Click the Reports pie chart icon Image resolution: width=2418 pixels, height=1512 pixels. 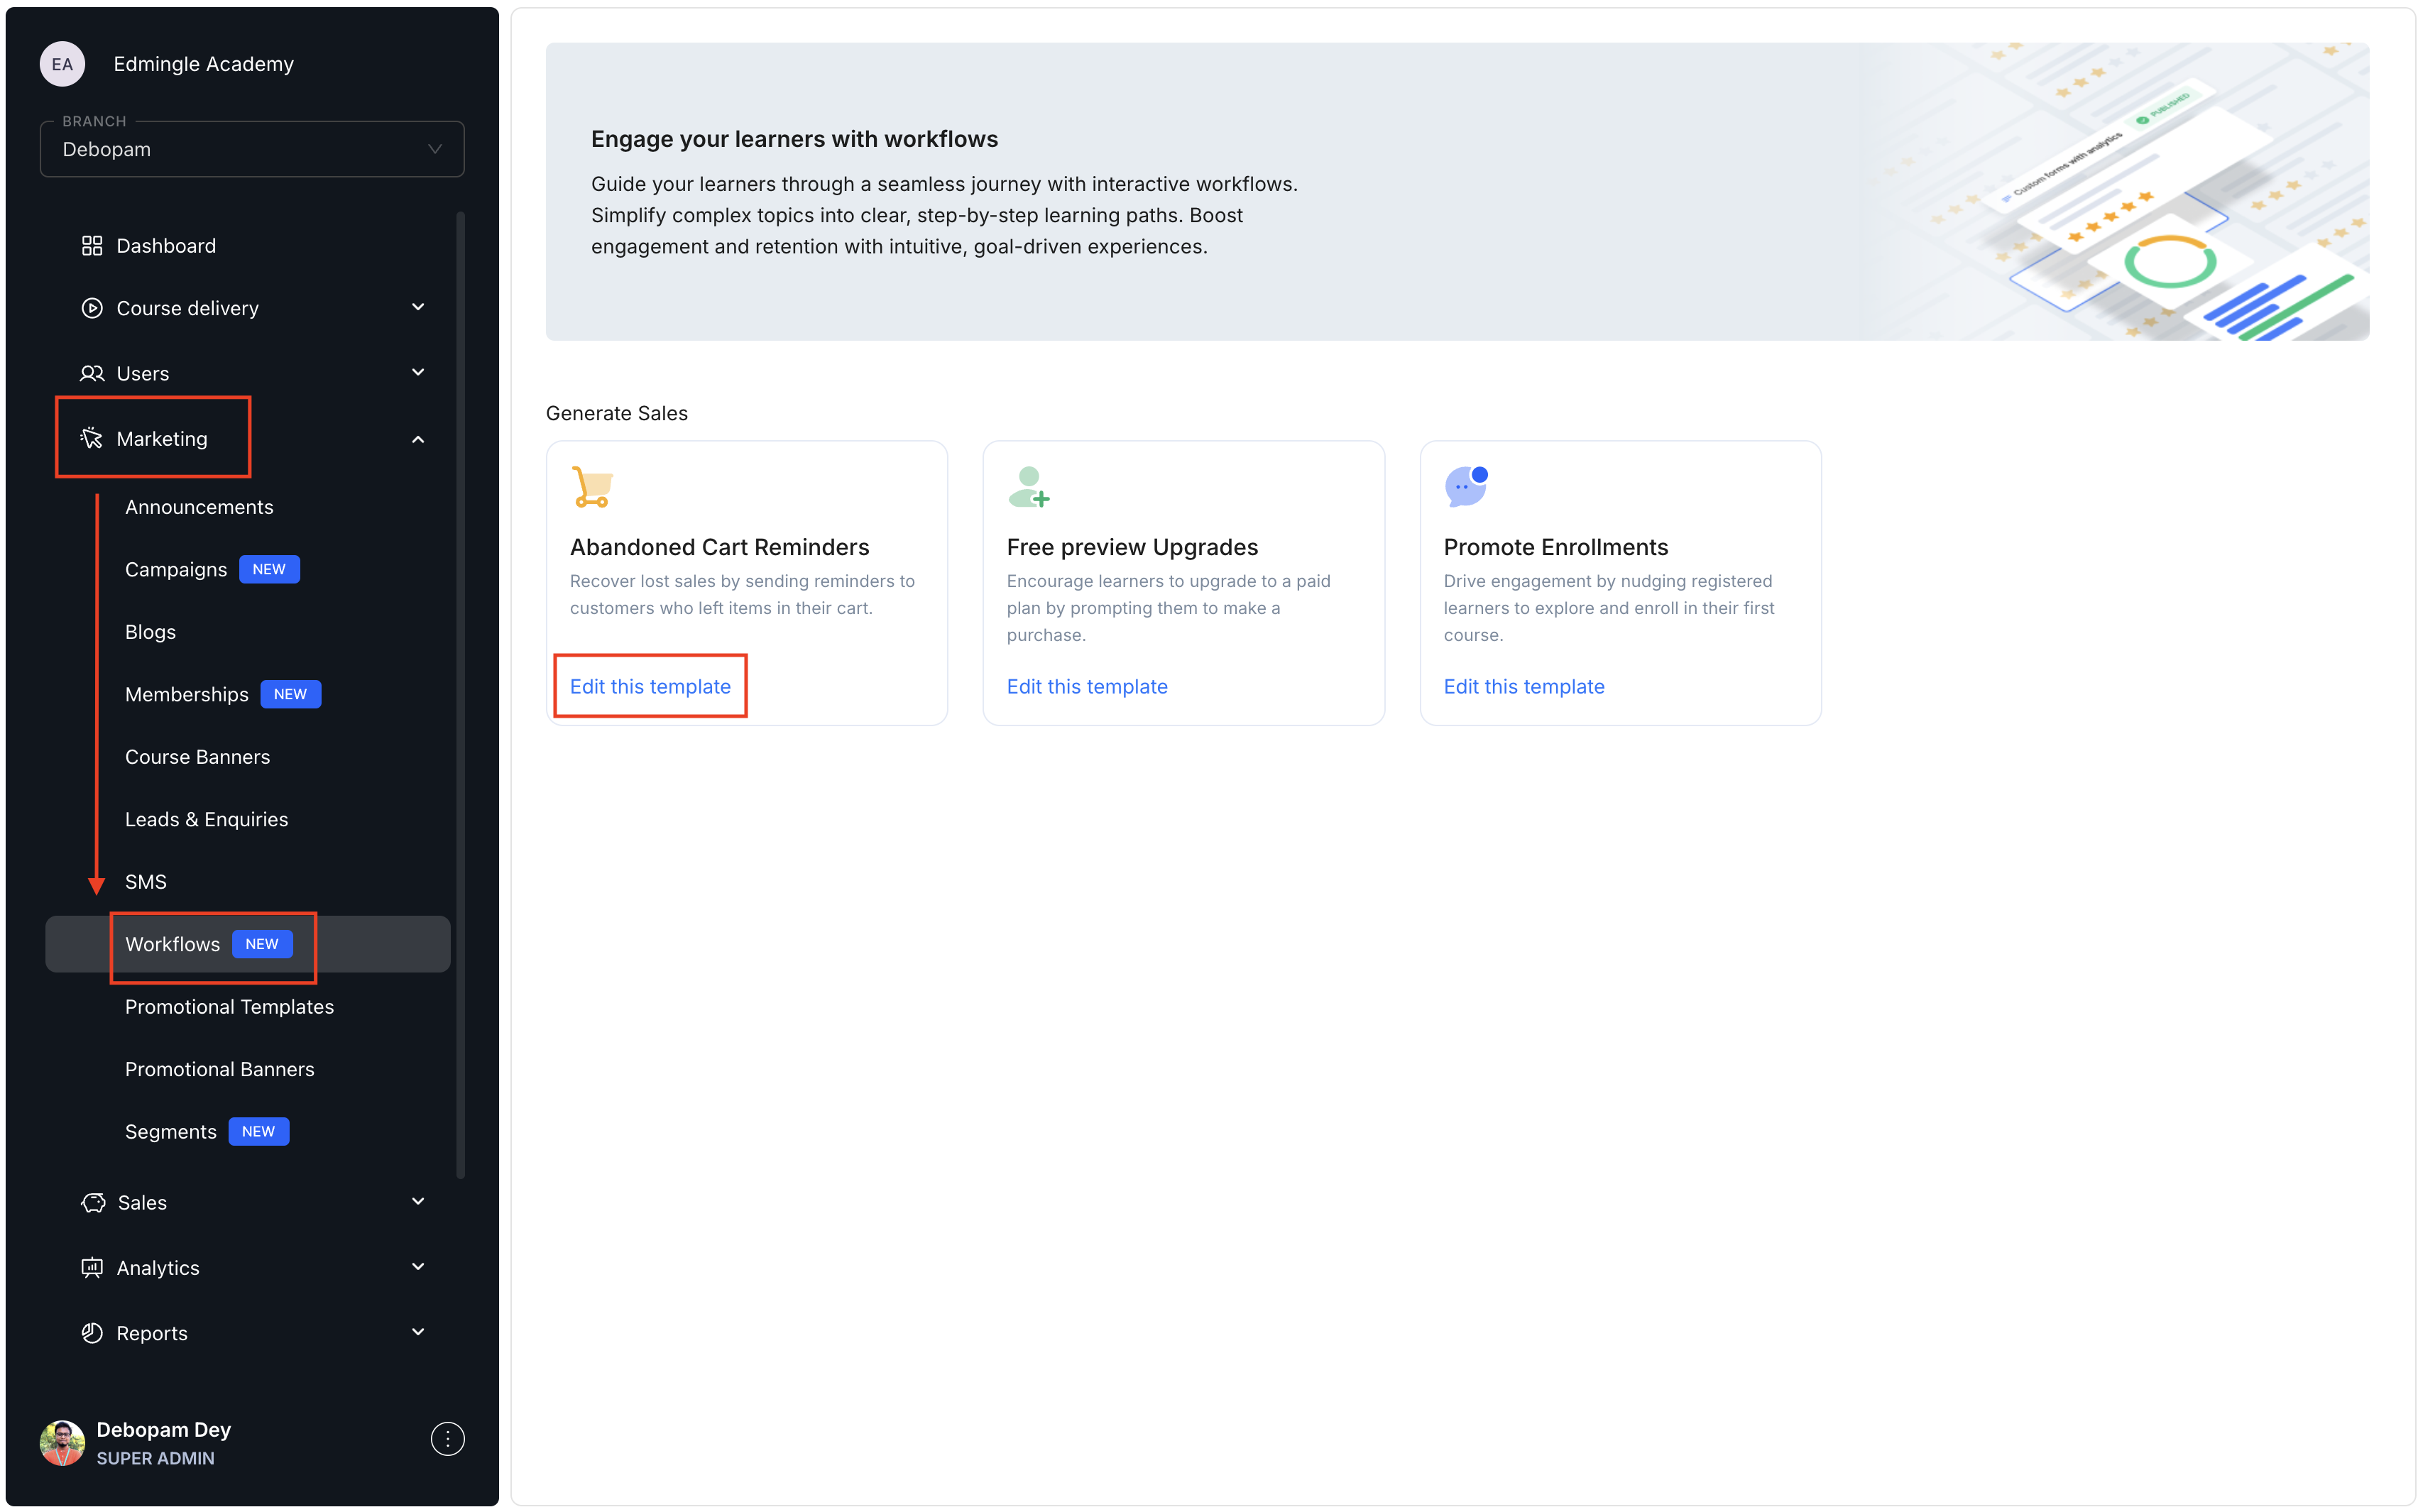tap(92, 1332)
